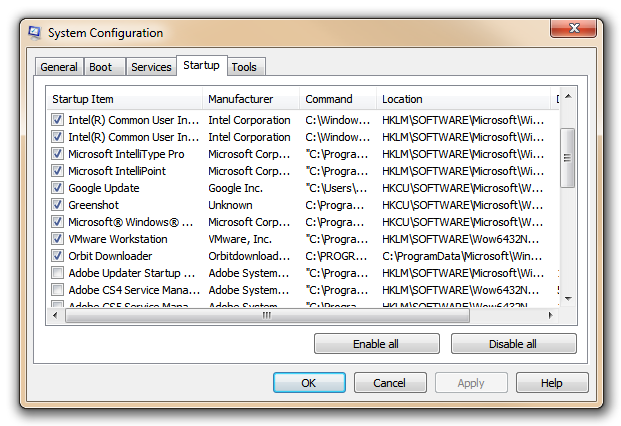
Task: Uncheck the Greenshot startup item
Action: tap(57, 205)
